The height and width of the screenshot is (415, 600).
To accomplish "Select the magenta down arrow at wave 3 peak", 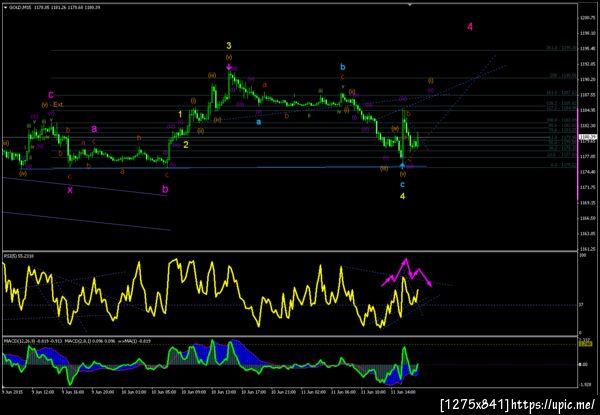I will (229, 67).
